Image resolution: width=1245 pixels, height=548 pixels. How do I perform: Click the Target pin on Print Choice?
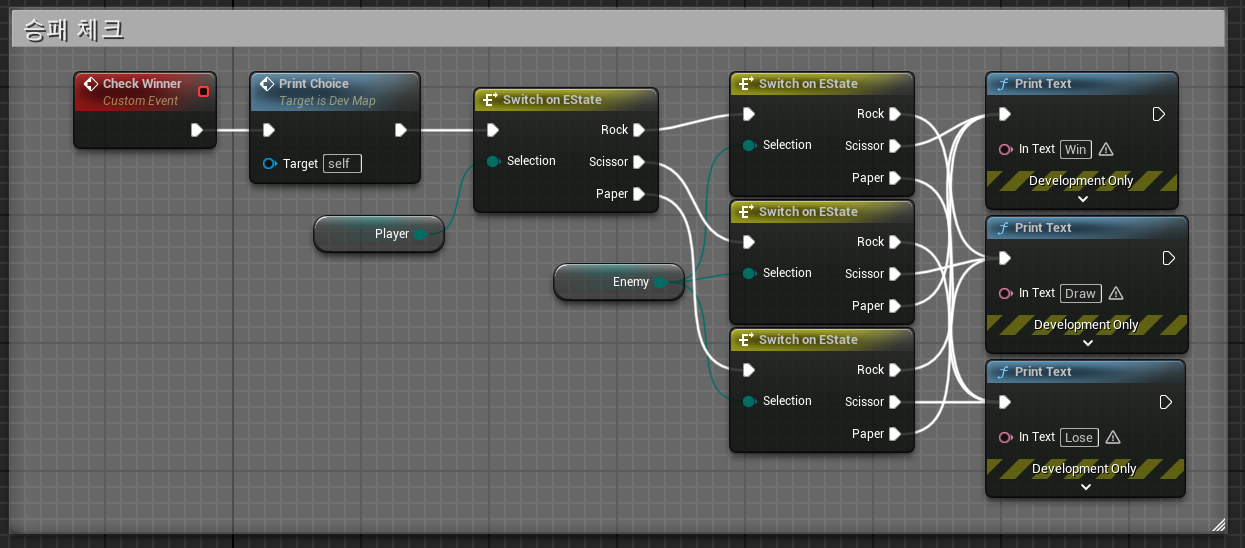pyautogui.click(x=269, y=164)
